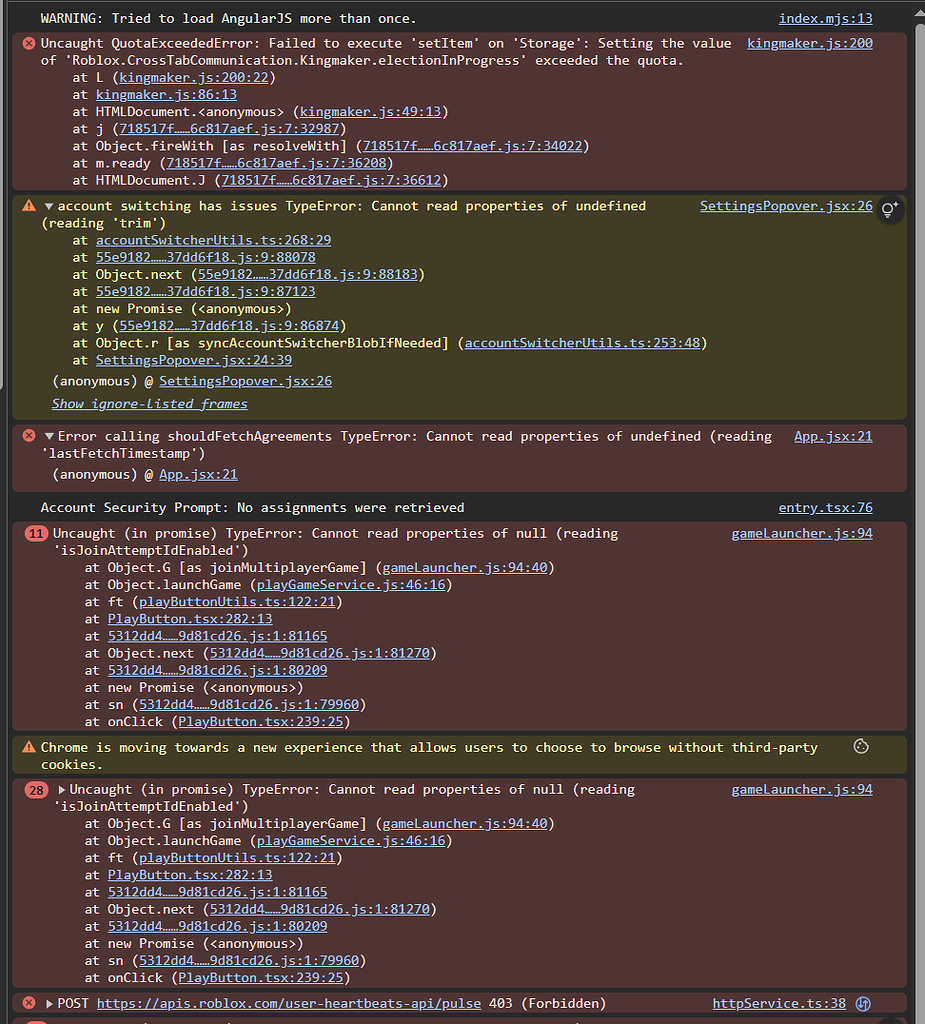Open entry.tsx:76 source location
The width and height of the screenshot is (925, 1024).
tap(825, 507)
